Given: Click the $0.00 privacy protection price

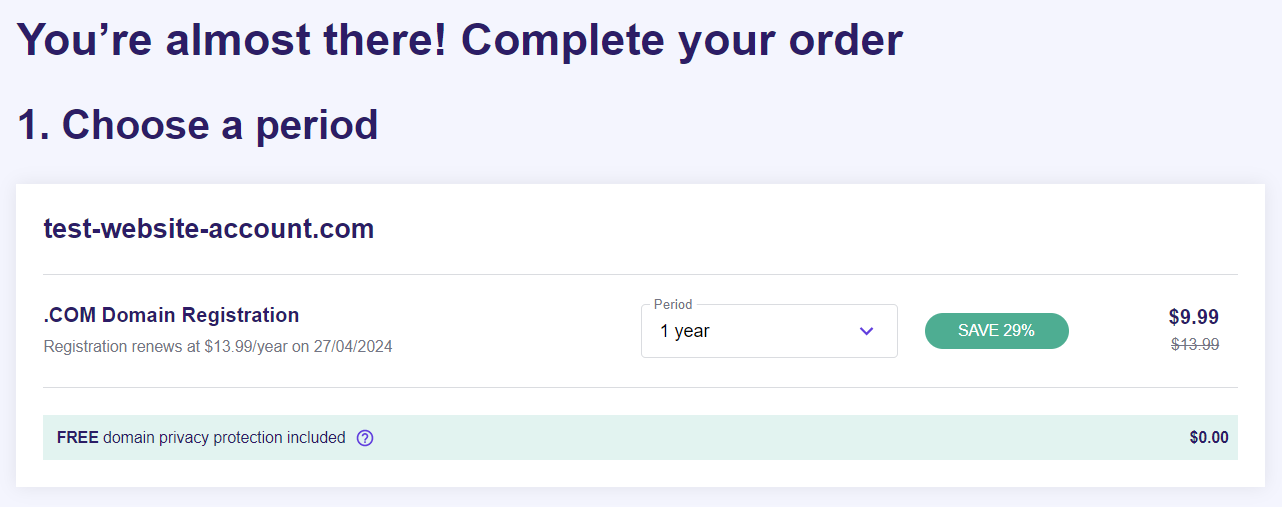Looking at the screenshot, I should [x=1208, y=438].
